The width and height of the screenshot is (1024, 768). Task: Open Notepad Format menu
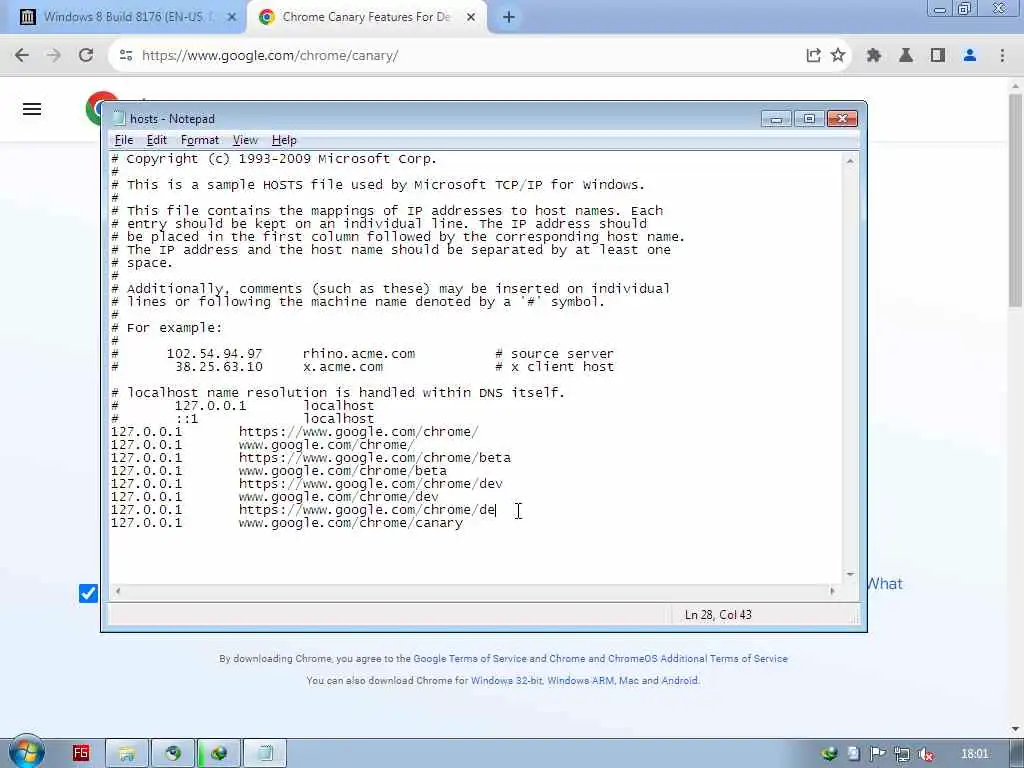(200, 140)
